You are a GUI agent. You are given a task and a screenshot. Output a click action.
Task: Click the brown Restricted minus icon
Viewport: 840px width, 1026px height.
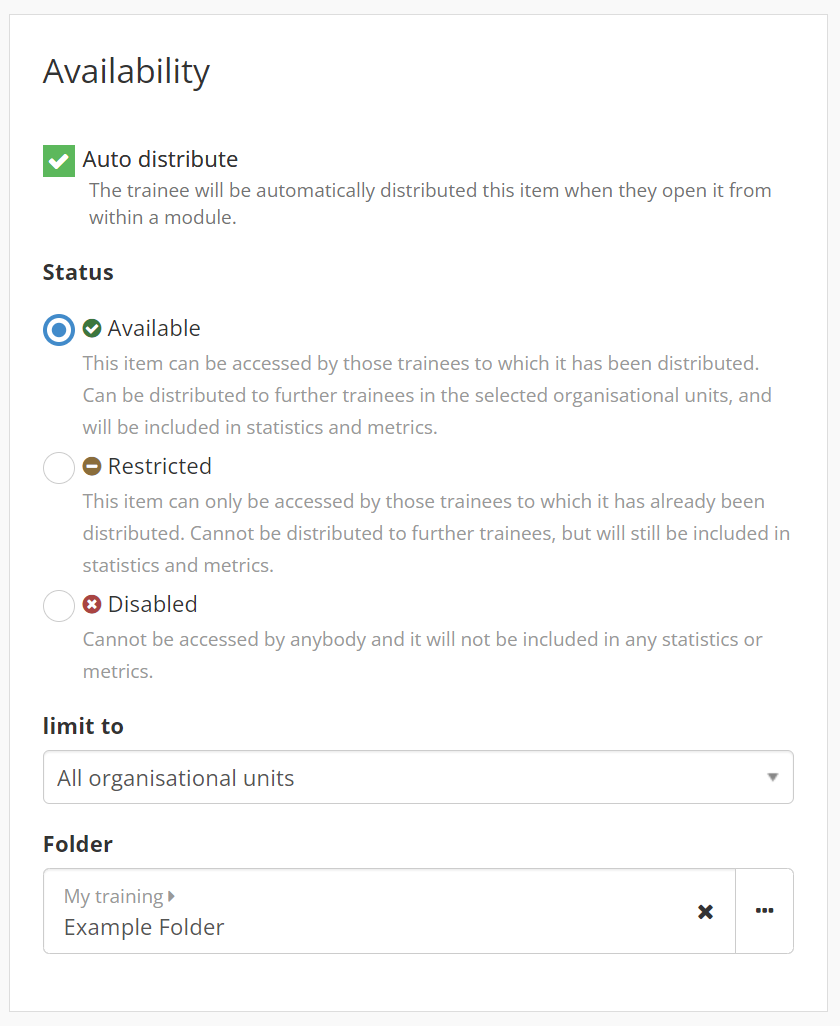click(92, 467)
